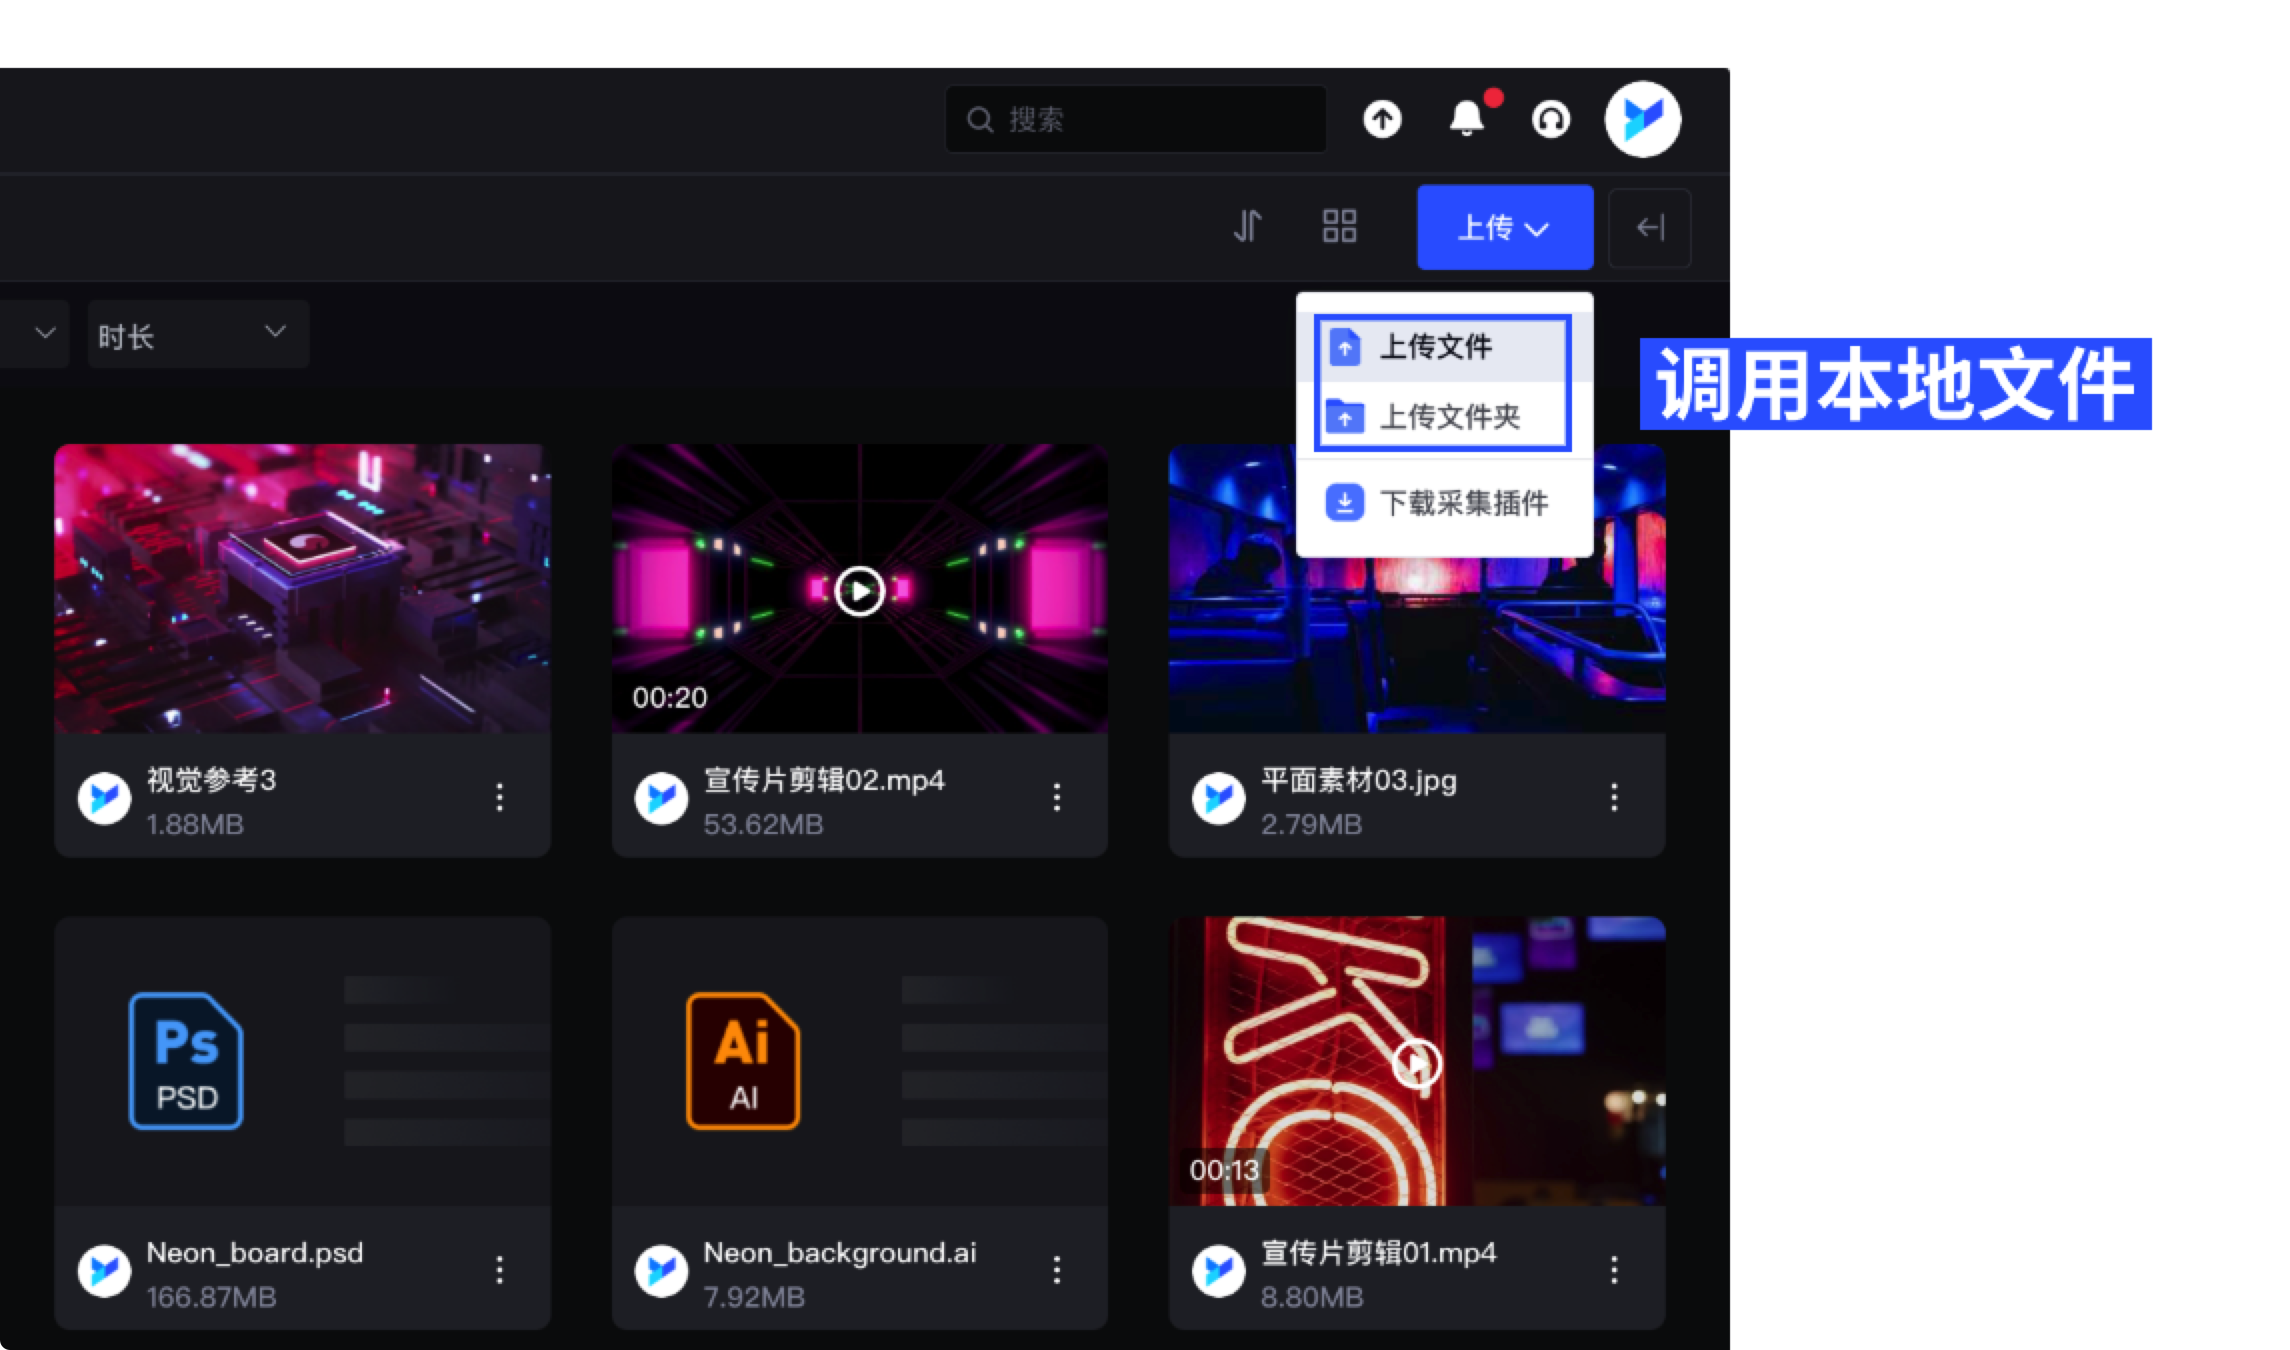Screen dimensions: 2290x1350
Task: Click the file name 视觉参考3
Action: tap(211, 780)
